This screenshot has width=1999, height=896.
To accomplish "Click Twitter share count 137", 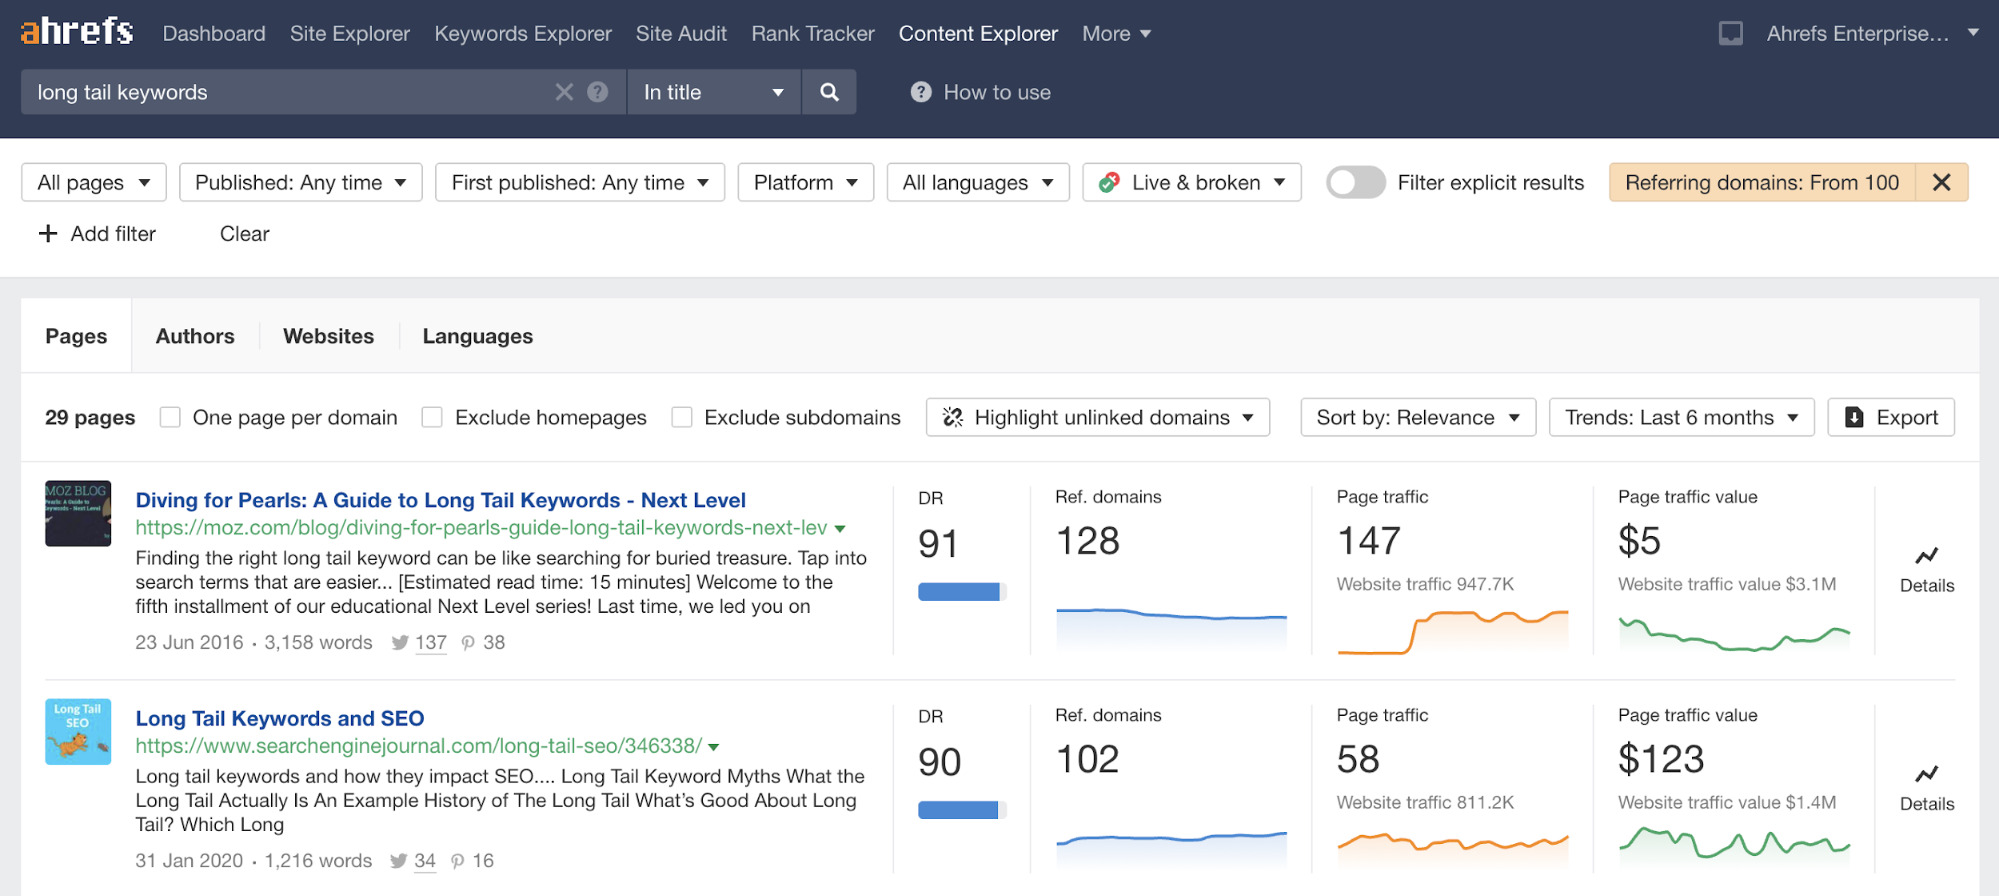I will point(430,643).
